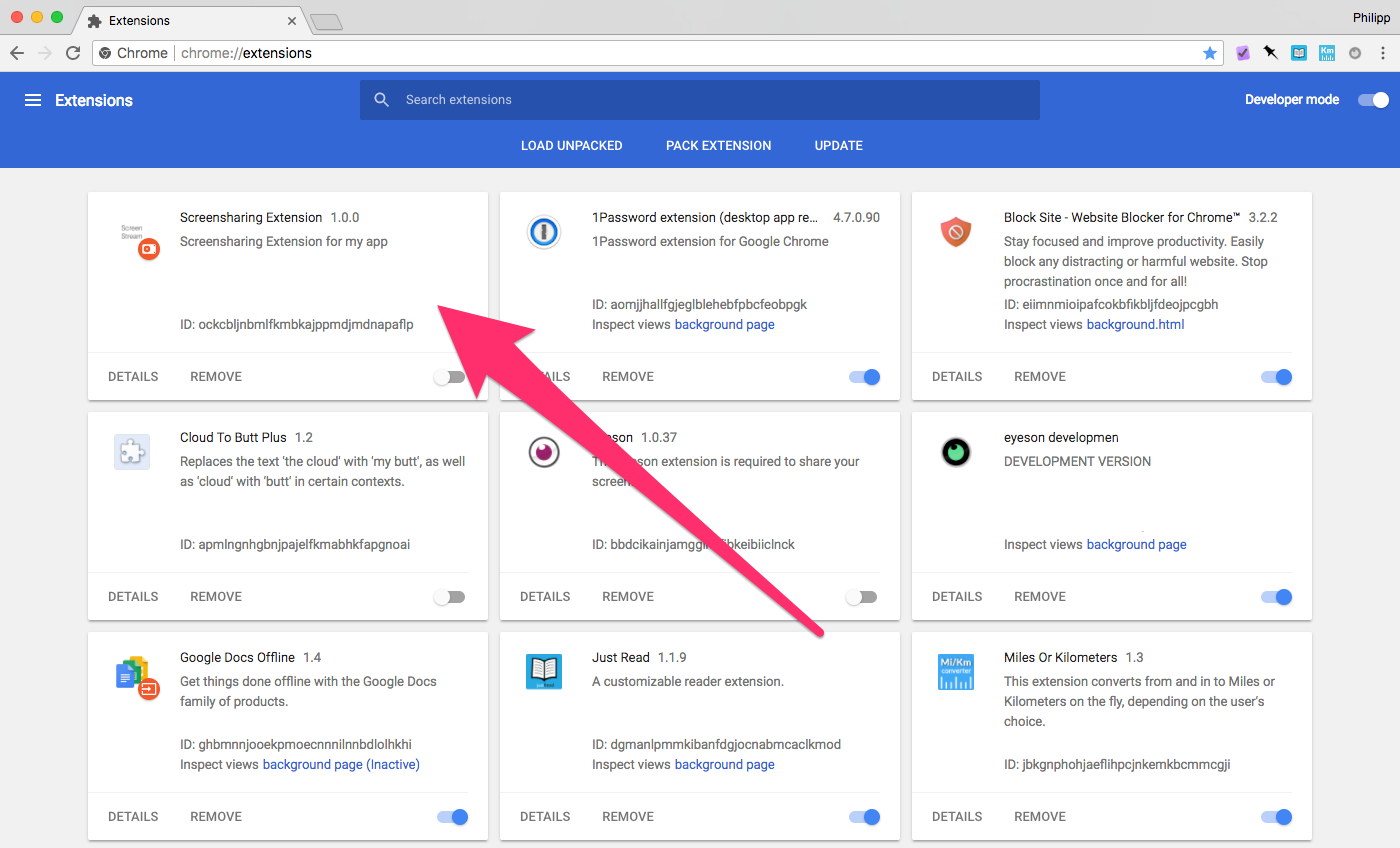Click the Km converter toolbar extension icon
The width and height of the screenshot is (1400, 848).
pyautogui.click(x=1327, y=53)
